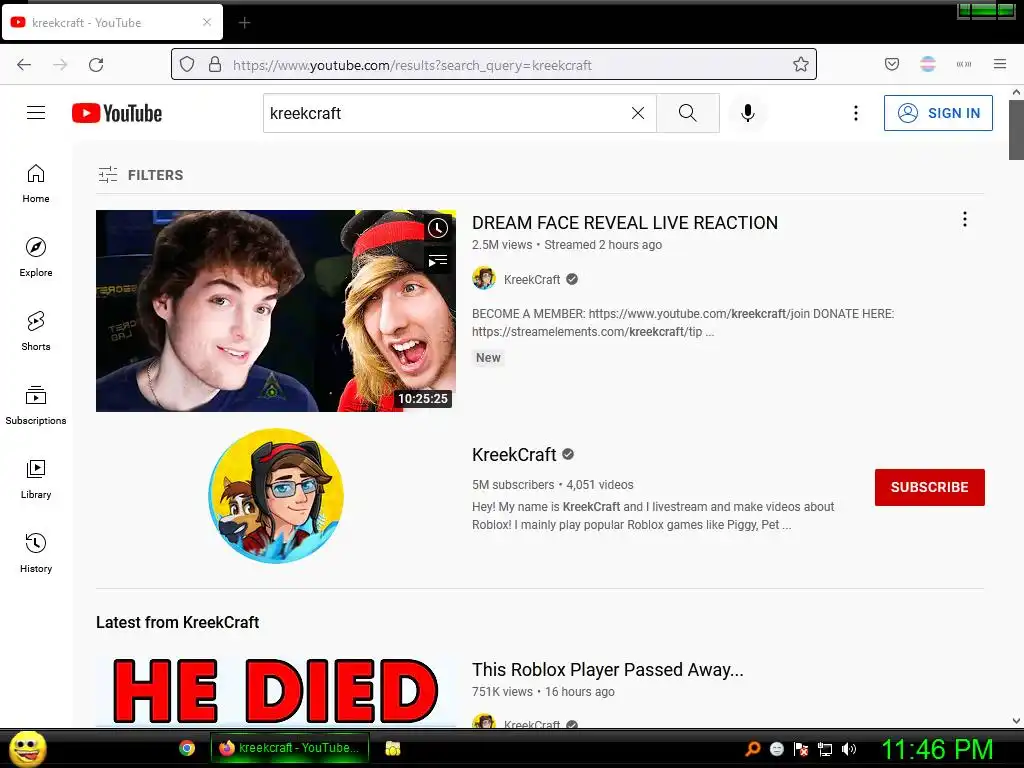Add Dream video to Watch Later

[438, 228]
